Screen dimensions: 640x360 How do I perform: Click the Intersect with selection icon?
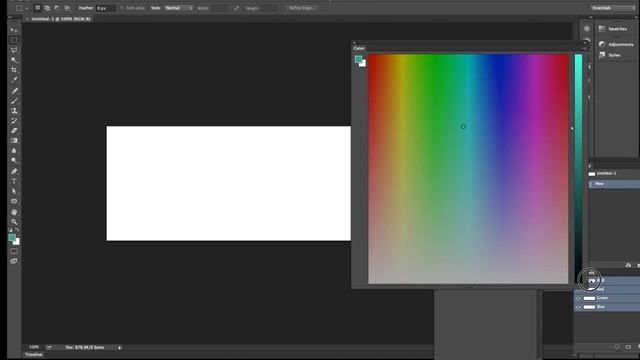pos(67,8)
